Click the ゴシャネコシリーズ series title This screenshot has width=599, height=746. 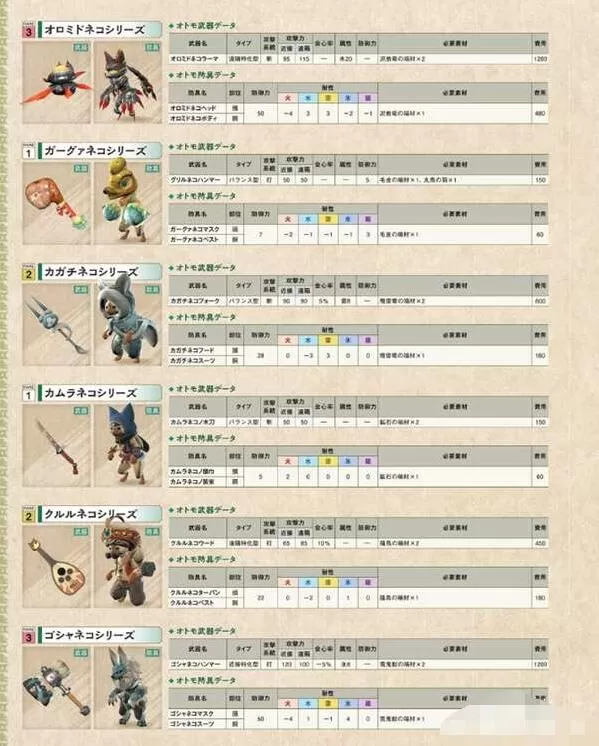(89, 635)
